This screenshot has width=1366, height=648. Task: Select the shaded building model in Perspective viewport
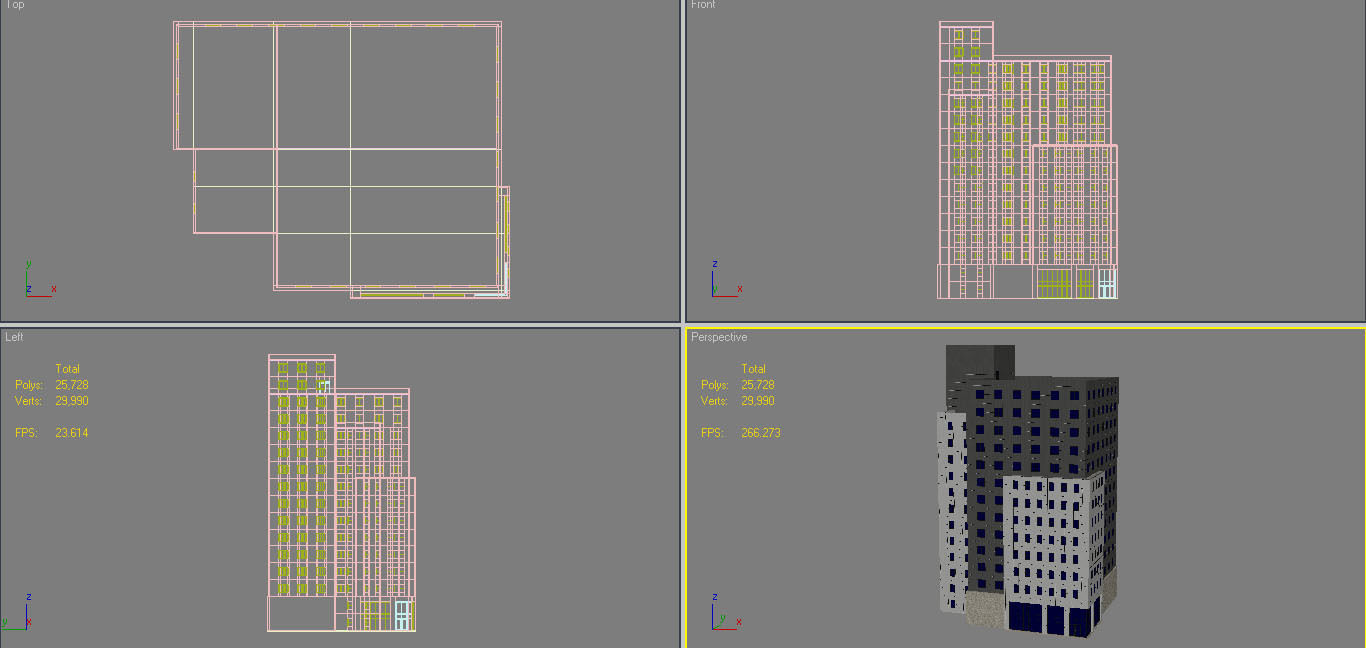1028,490
